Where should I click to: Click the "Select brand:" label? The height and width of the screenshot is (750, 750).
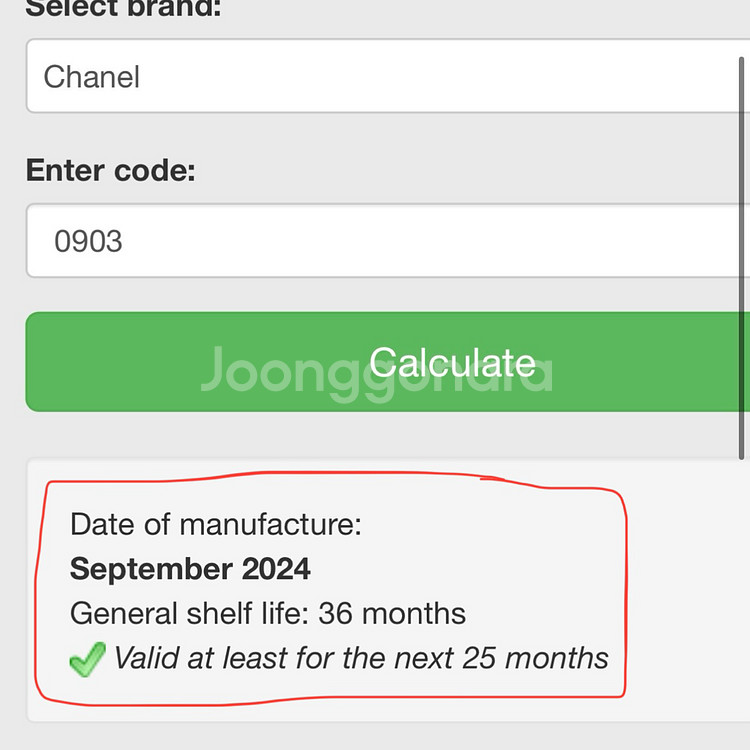[x=123, y=9]
